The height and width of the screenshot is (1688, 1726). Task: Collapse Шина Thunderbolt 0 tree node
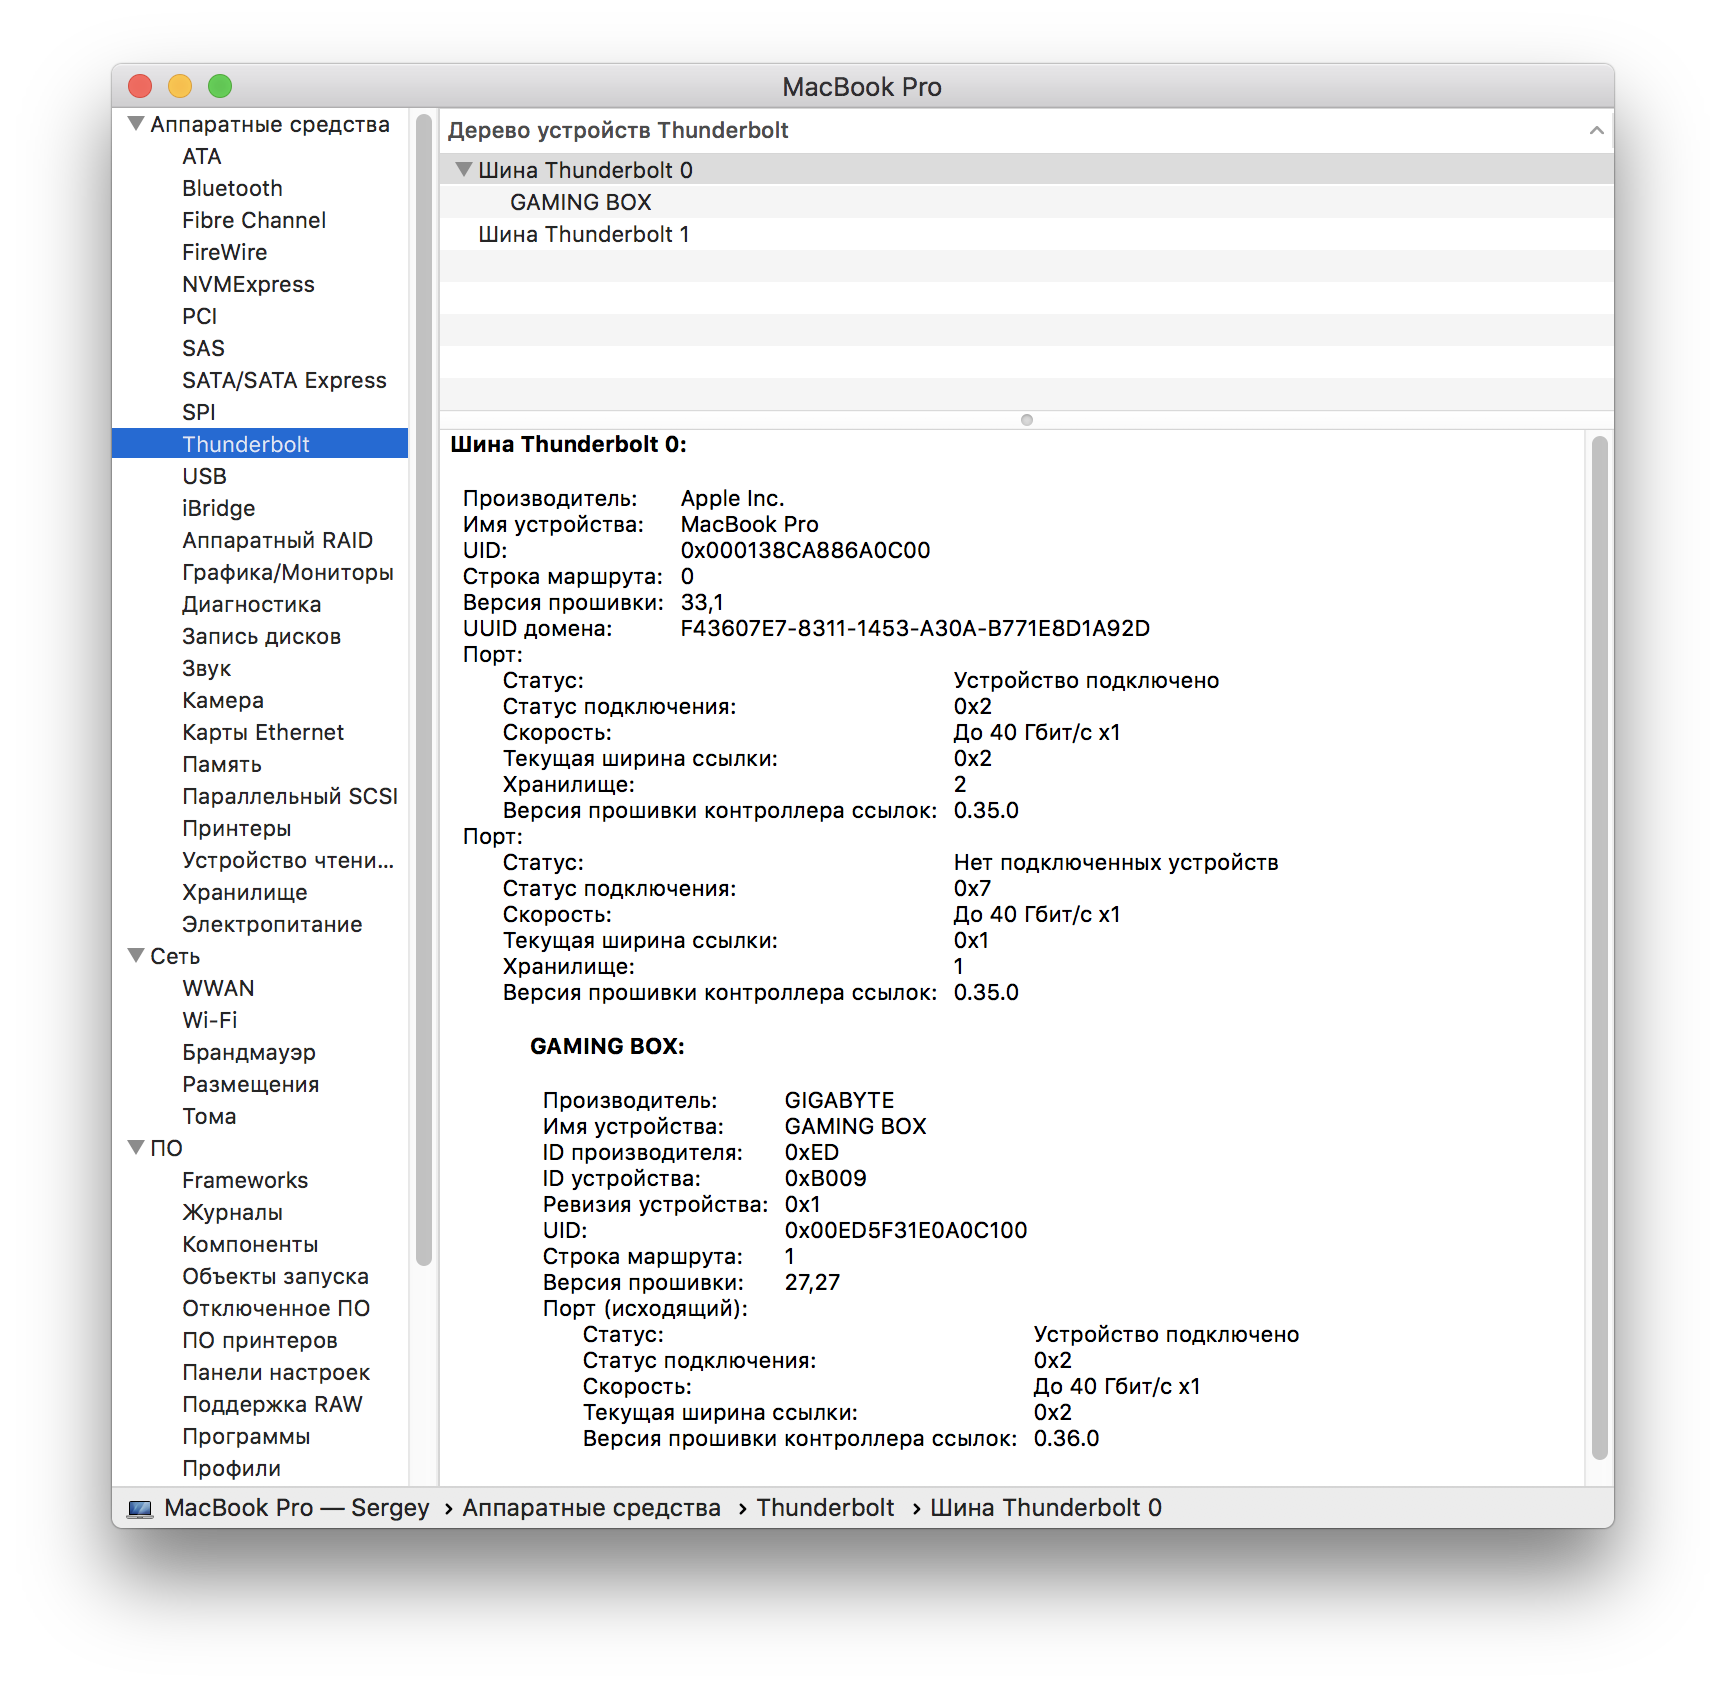[x=463, y=170]
